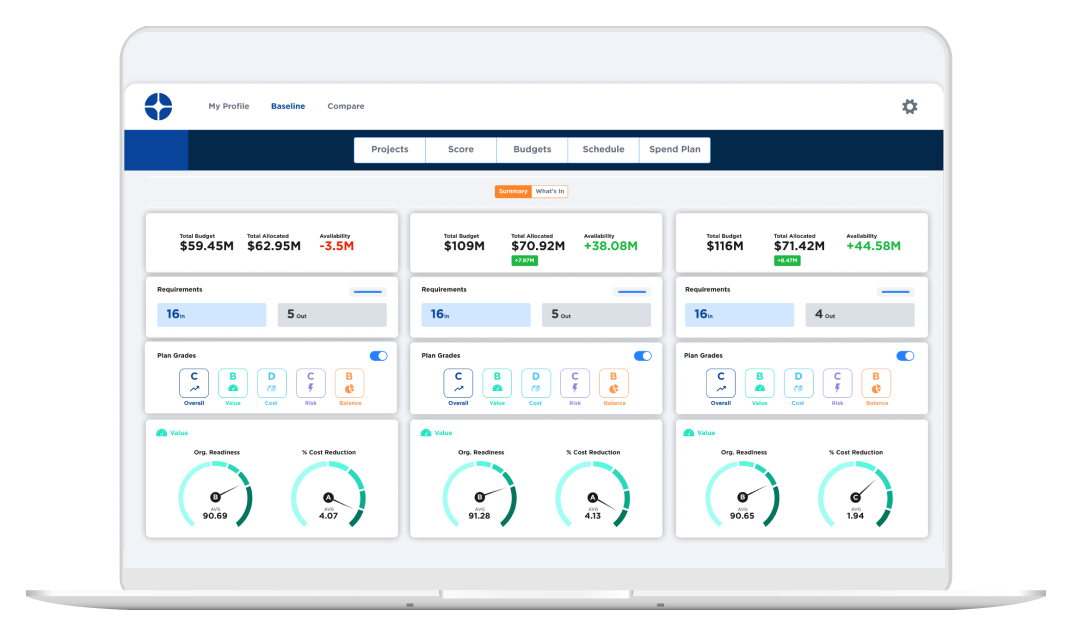
Task: Toggle Plan Grades in the right card
Action: click(905, 355)
